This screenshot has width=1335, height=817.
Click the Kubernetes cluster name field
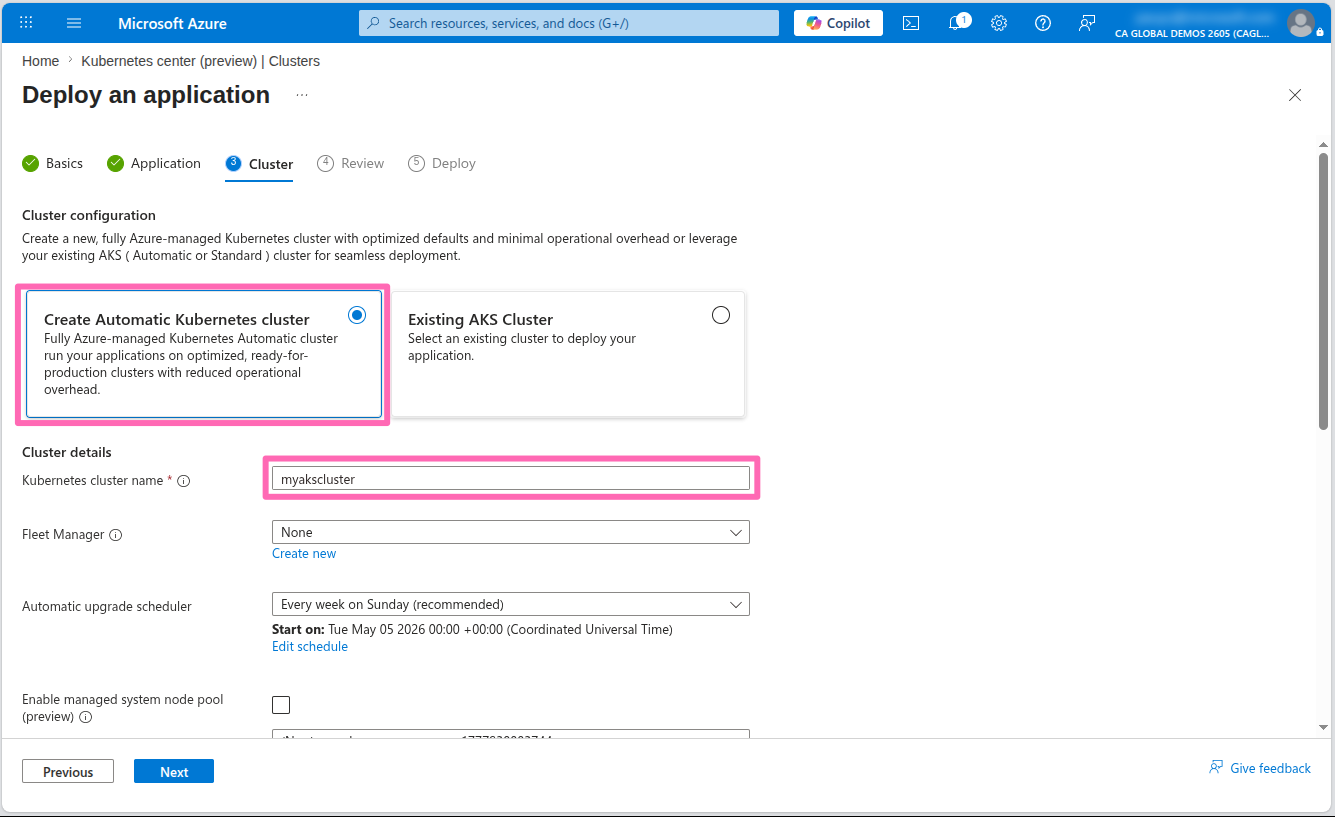coord(511,479)
